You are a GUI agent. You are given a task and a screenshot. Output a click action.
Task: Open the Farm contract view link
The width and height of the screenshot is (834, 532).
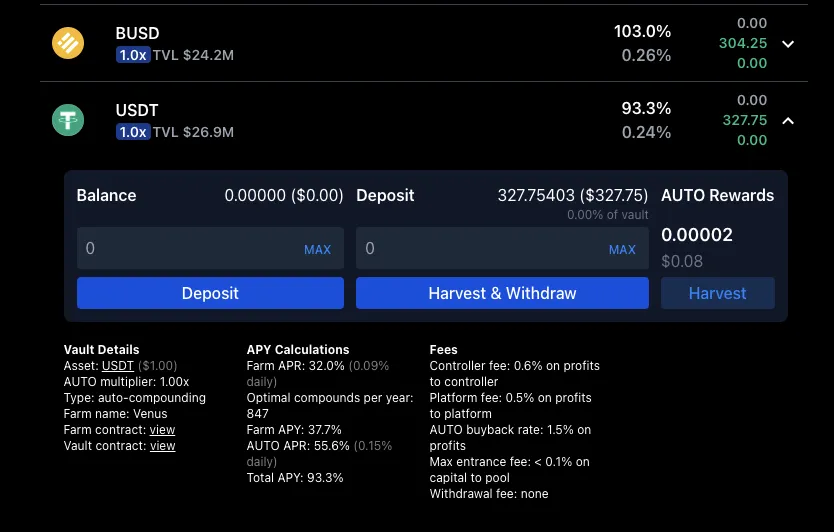pyautogui.click(x=162, y=430)
